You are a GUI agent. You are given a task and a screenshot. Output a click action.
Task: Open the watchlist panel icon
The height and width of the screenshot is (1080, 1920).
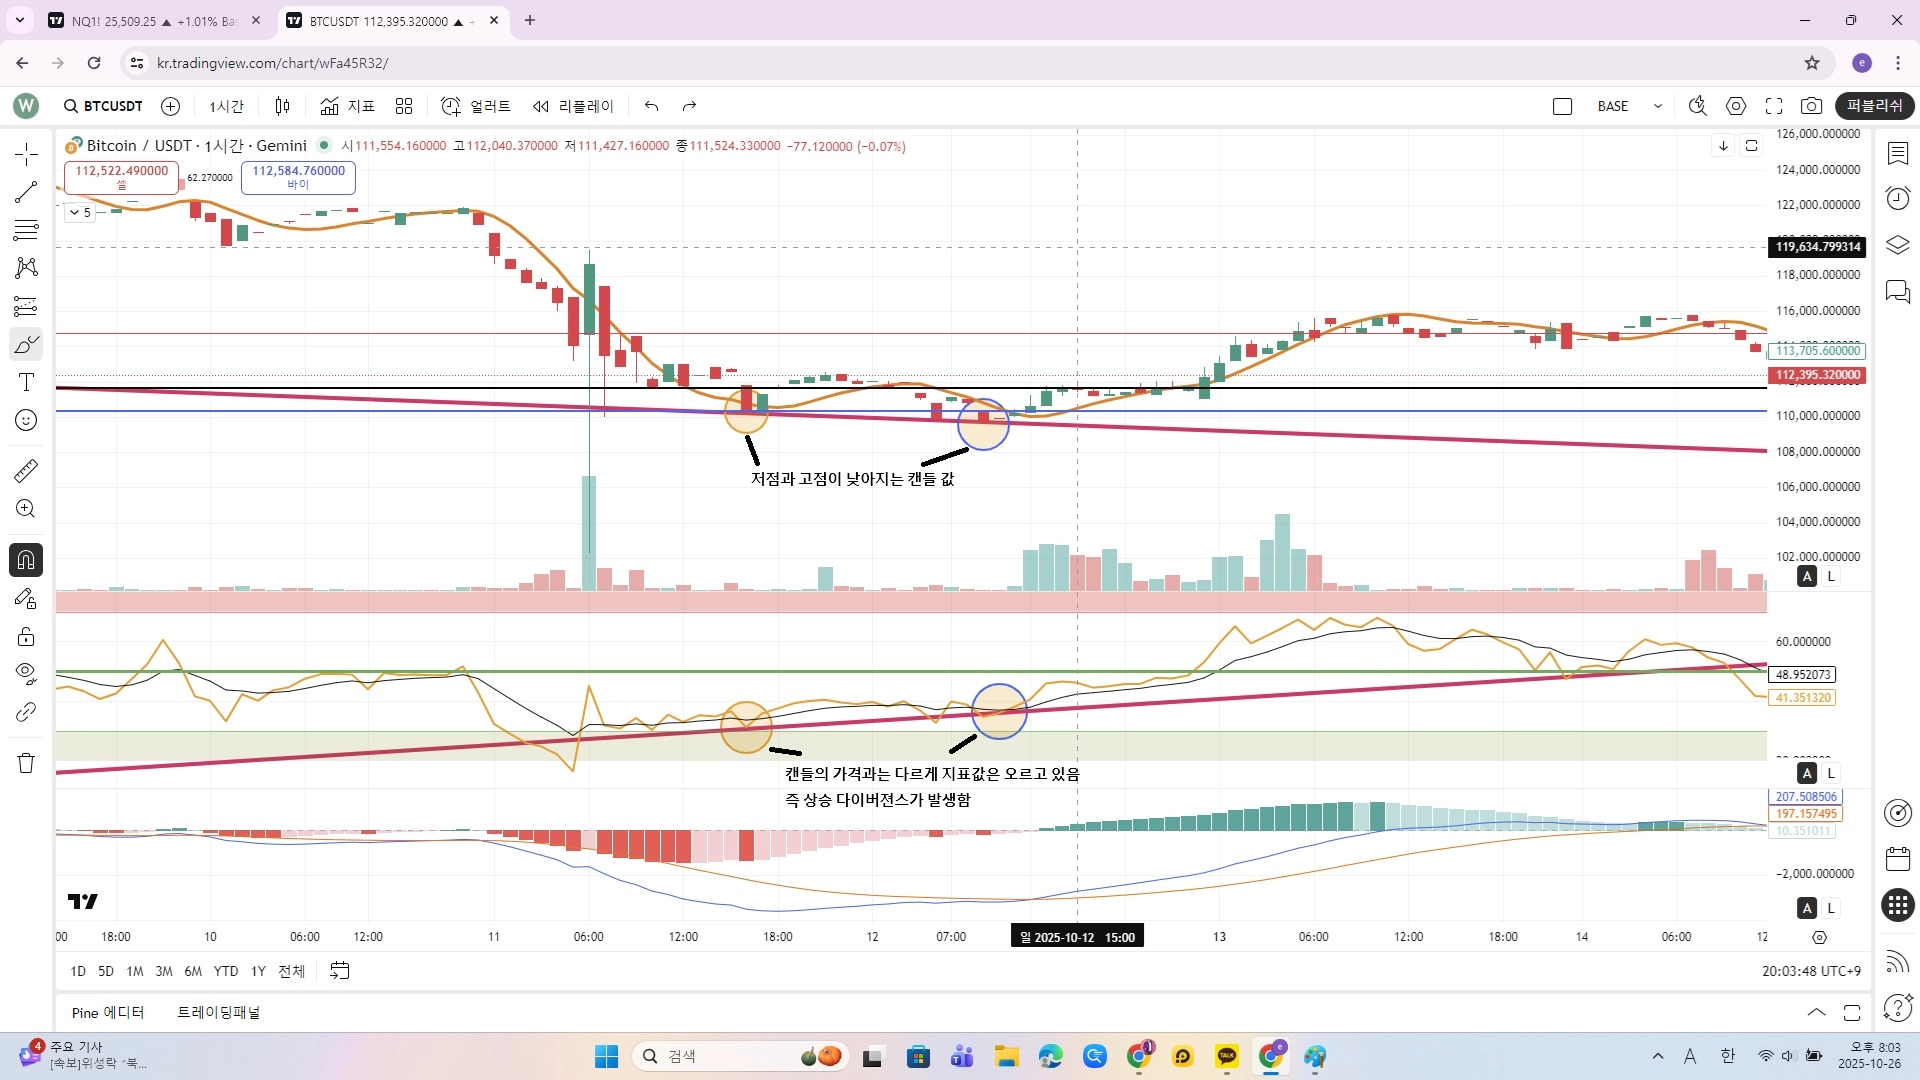1897,153
